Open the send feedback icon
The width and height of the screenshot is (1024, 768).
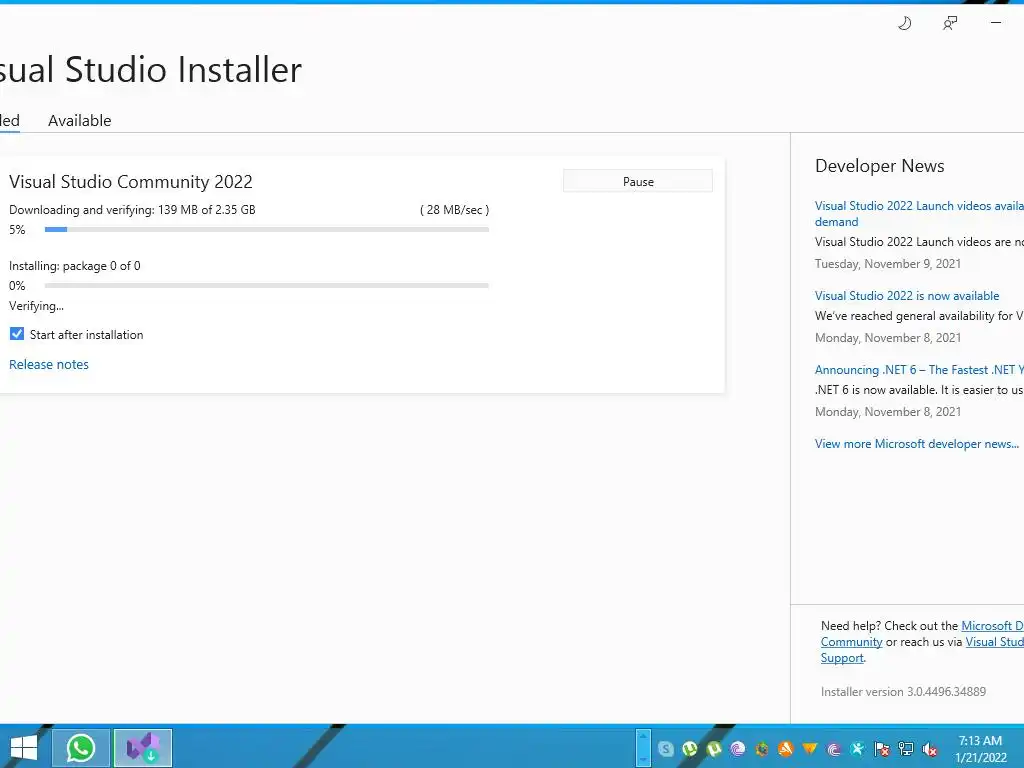tap(950, 24)
